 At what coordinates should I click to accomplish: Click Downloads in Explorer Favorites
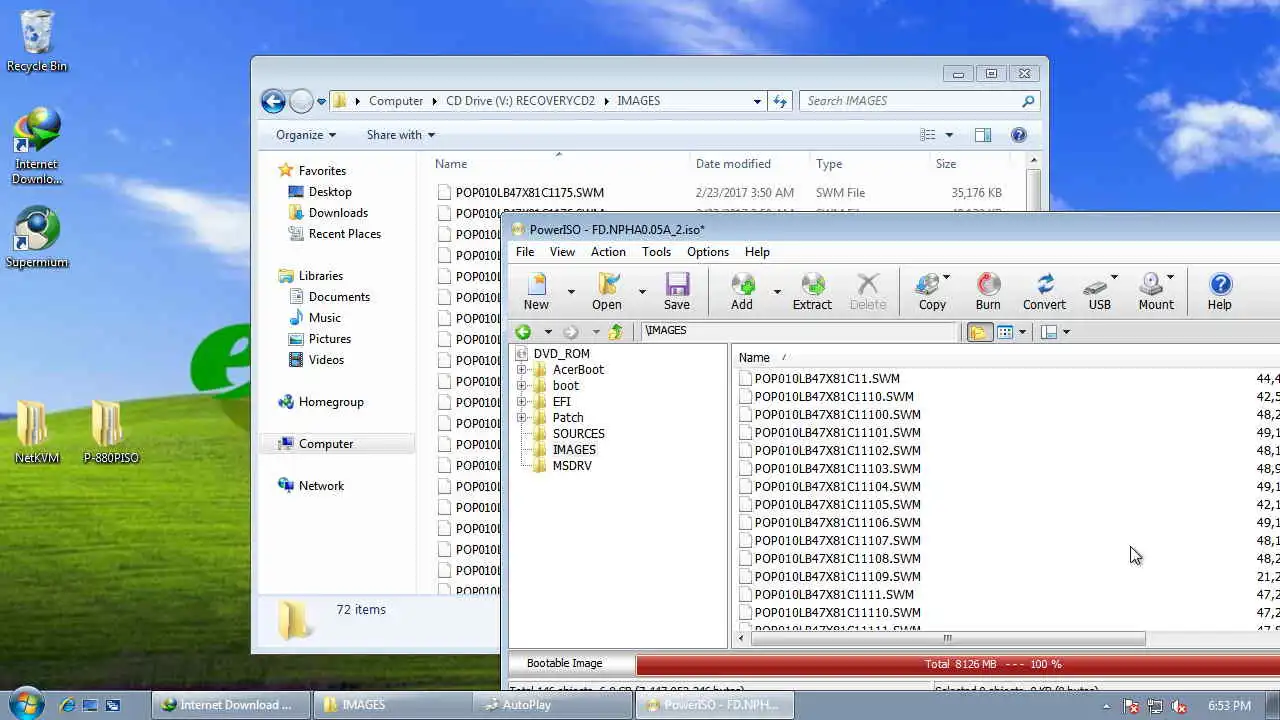point(338,213)
